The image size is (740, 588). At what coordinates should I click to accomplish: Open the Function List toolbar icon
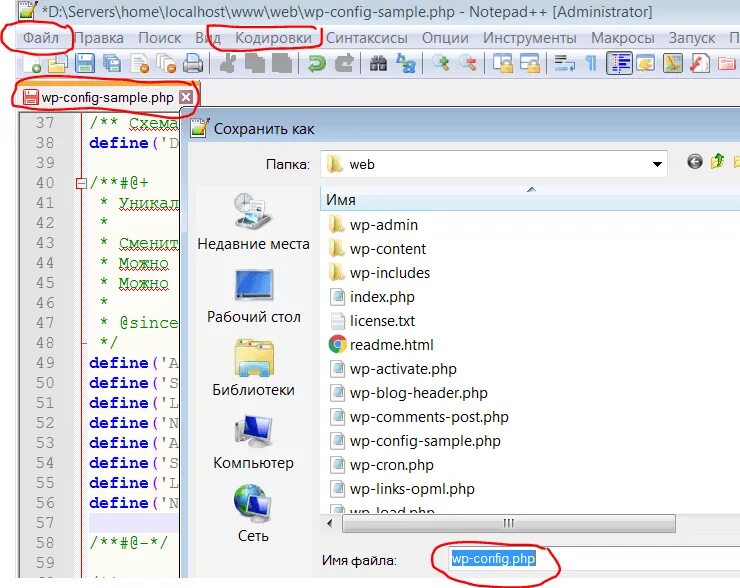(700, 63)
